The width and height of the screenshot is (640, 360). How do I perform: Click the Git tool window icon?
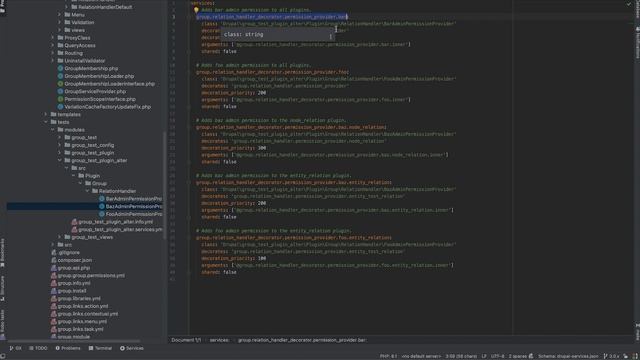11,348
